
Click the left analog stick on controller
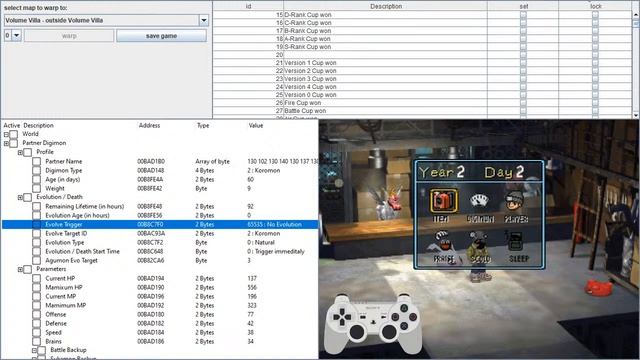pos(357,332)
